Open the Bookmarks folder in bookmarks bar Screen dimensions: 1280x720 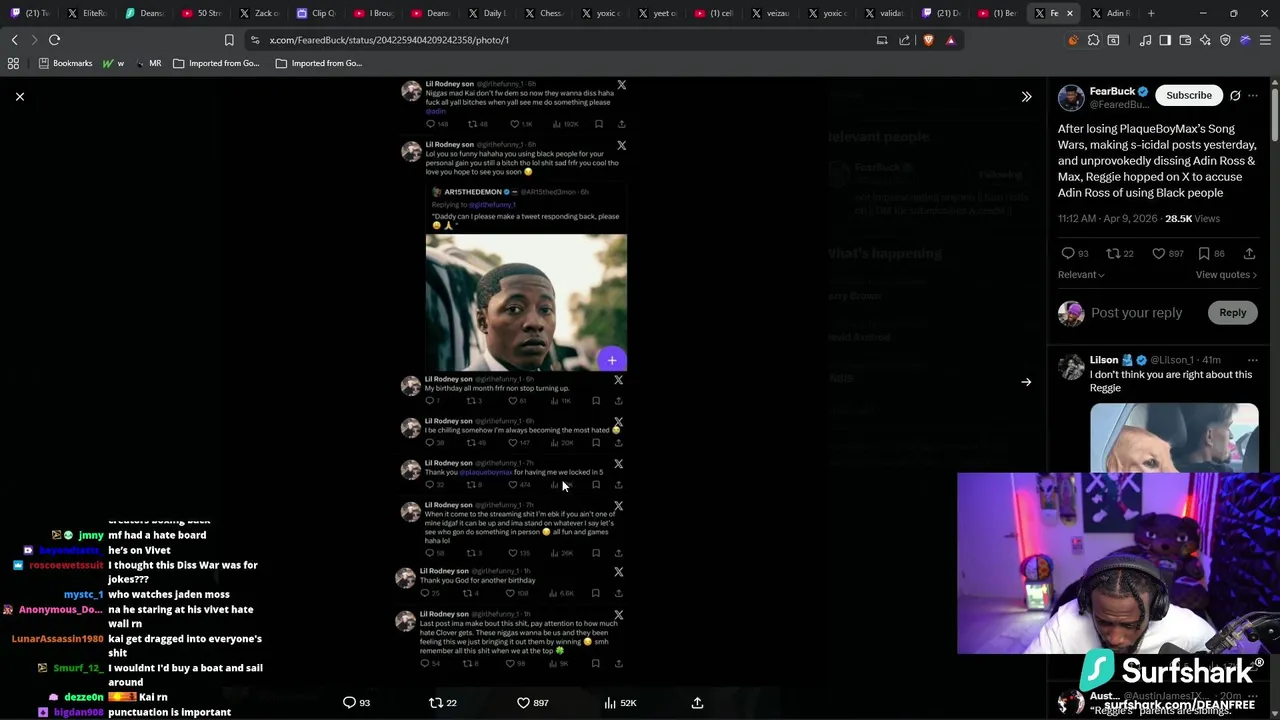click(65, 63)
